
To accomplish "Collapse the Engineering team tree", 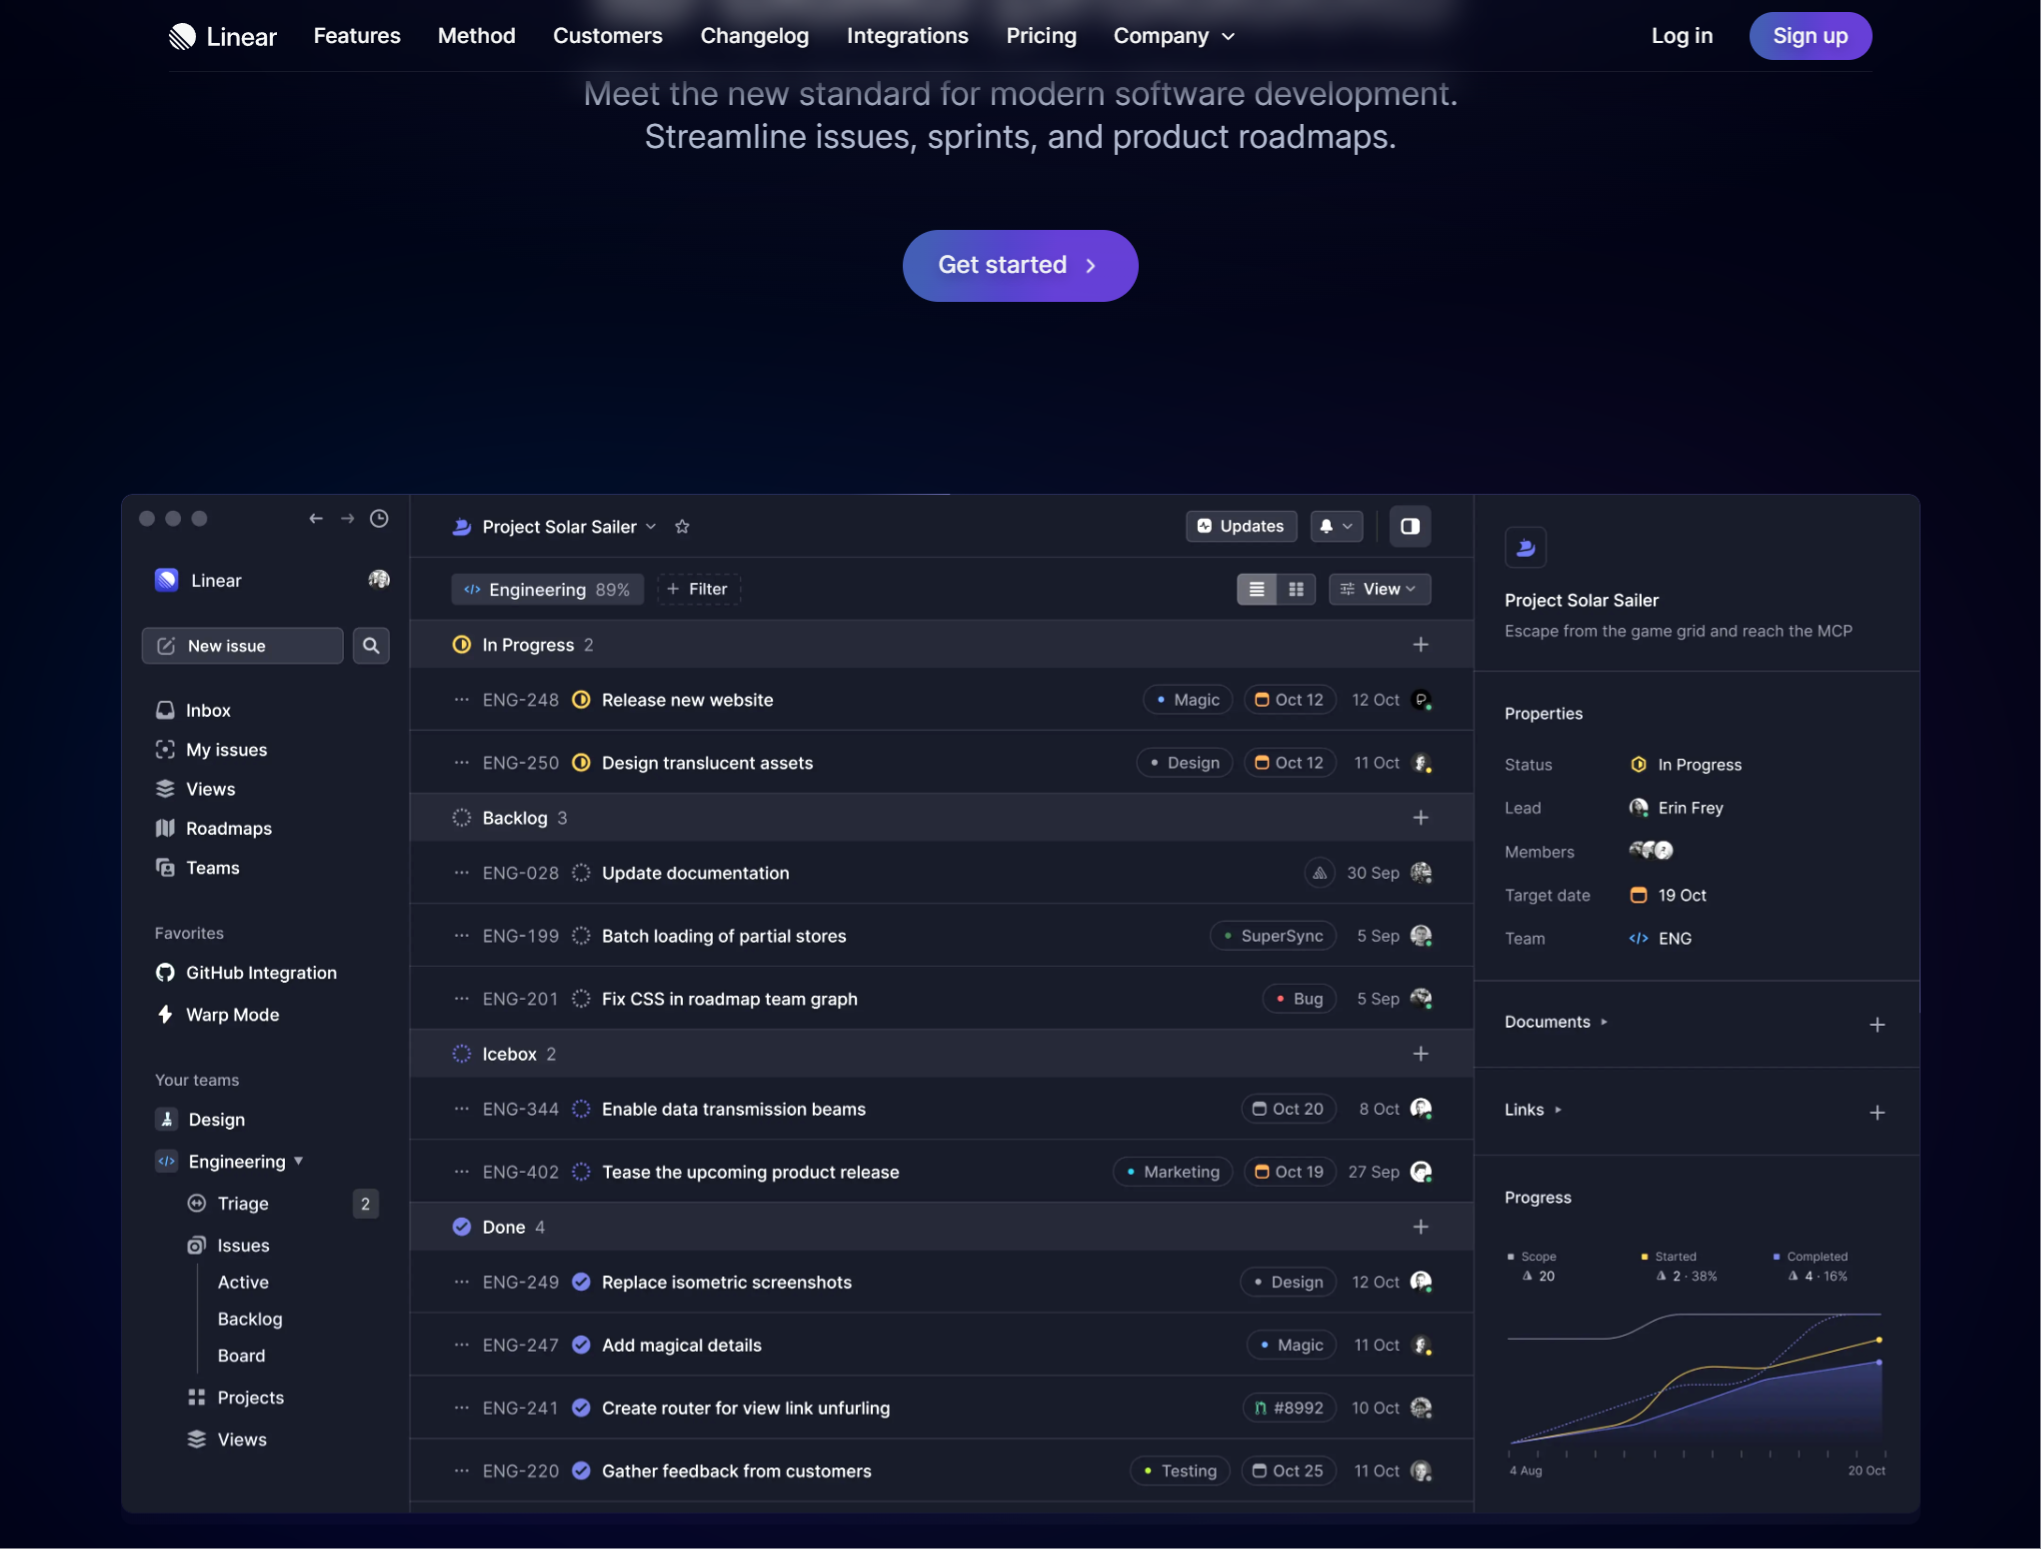I will tap(298, 1161).
